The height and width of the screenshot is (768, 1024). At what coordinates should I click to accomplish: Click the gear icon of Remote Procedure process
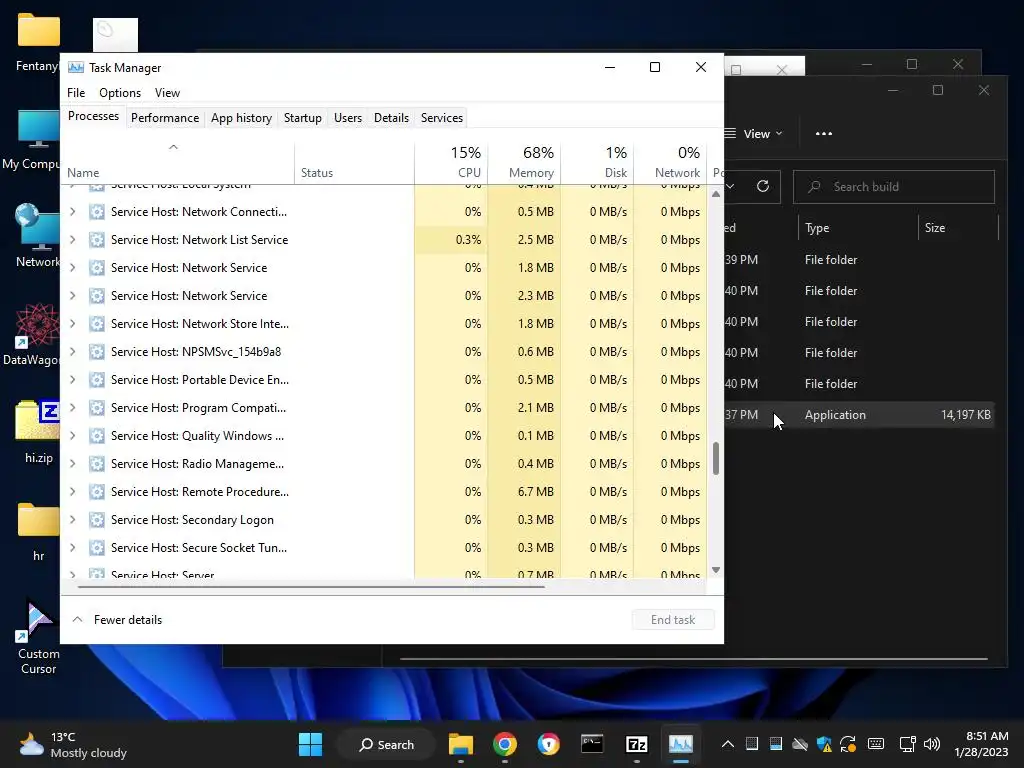97,492
